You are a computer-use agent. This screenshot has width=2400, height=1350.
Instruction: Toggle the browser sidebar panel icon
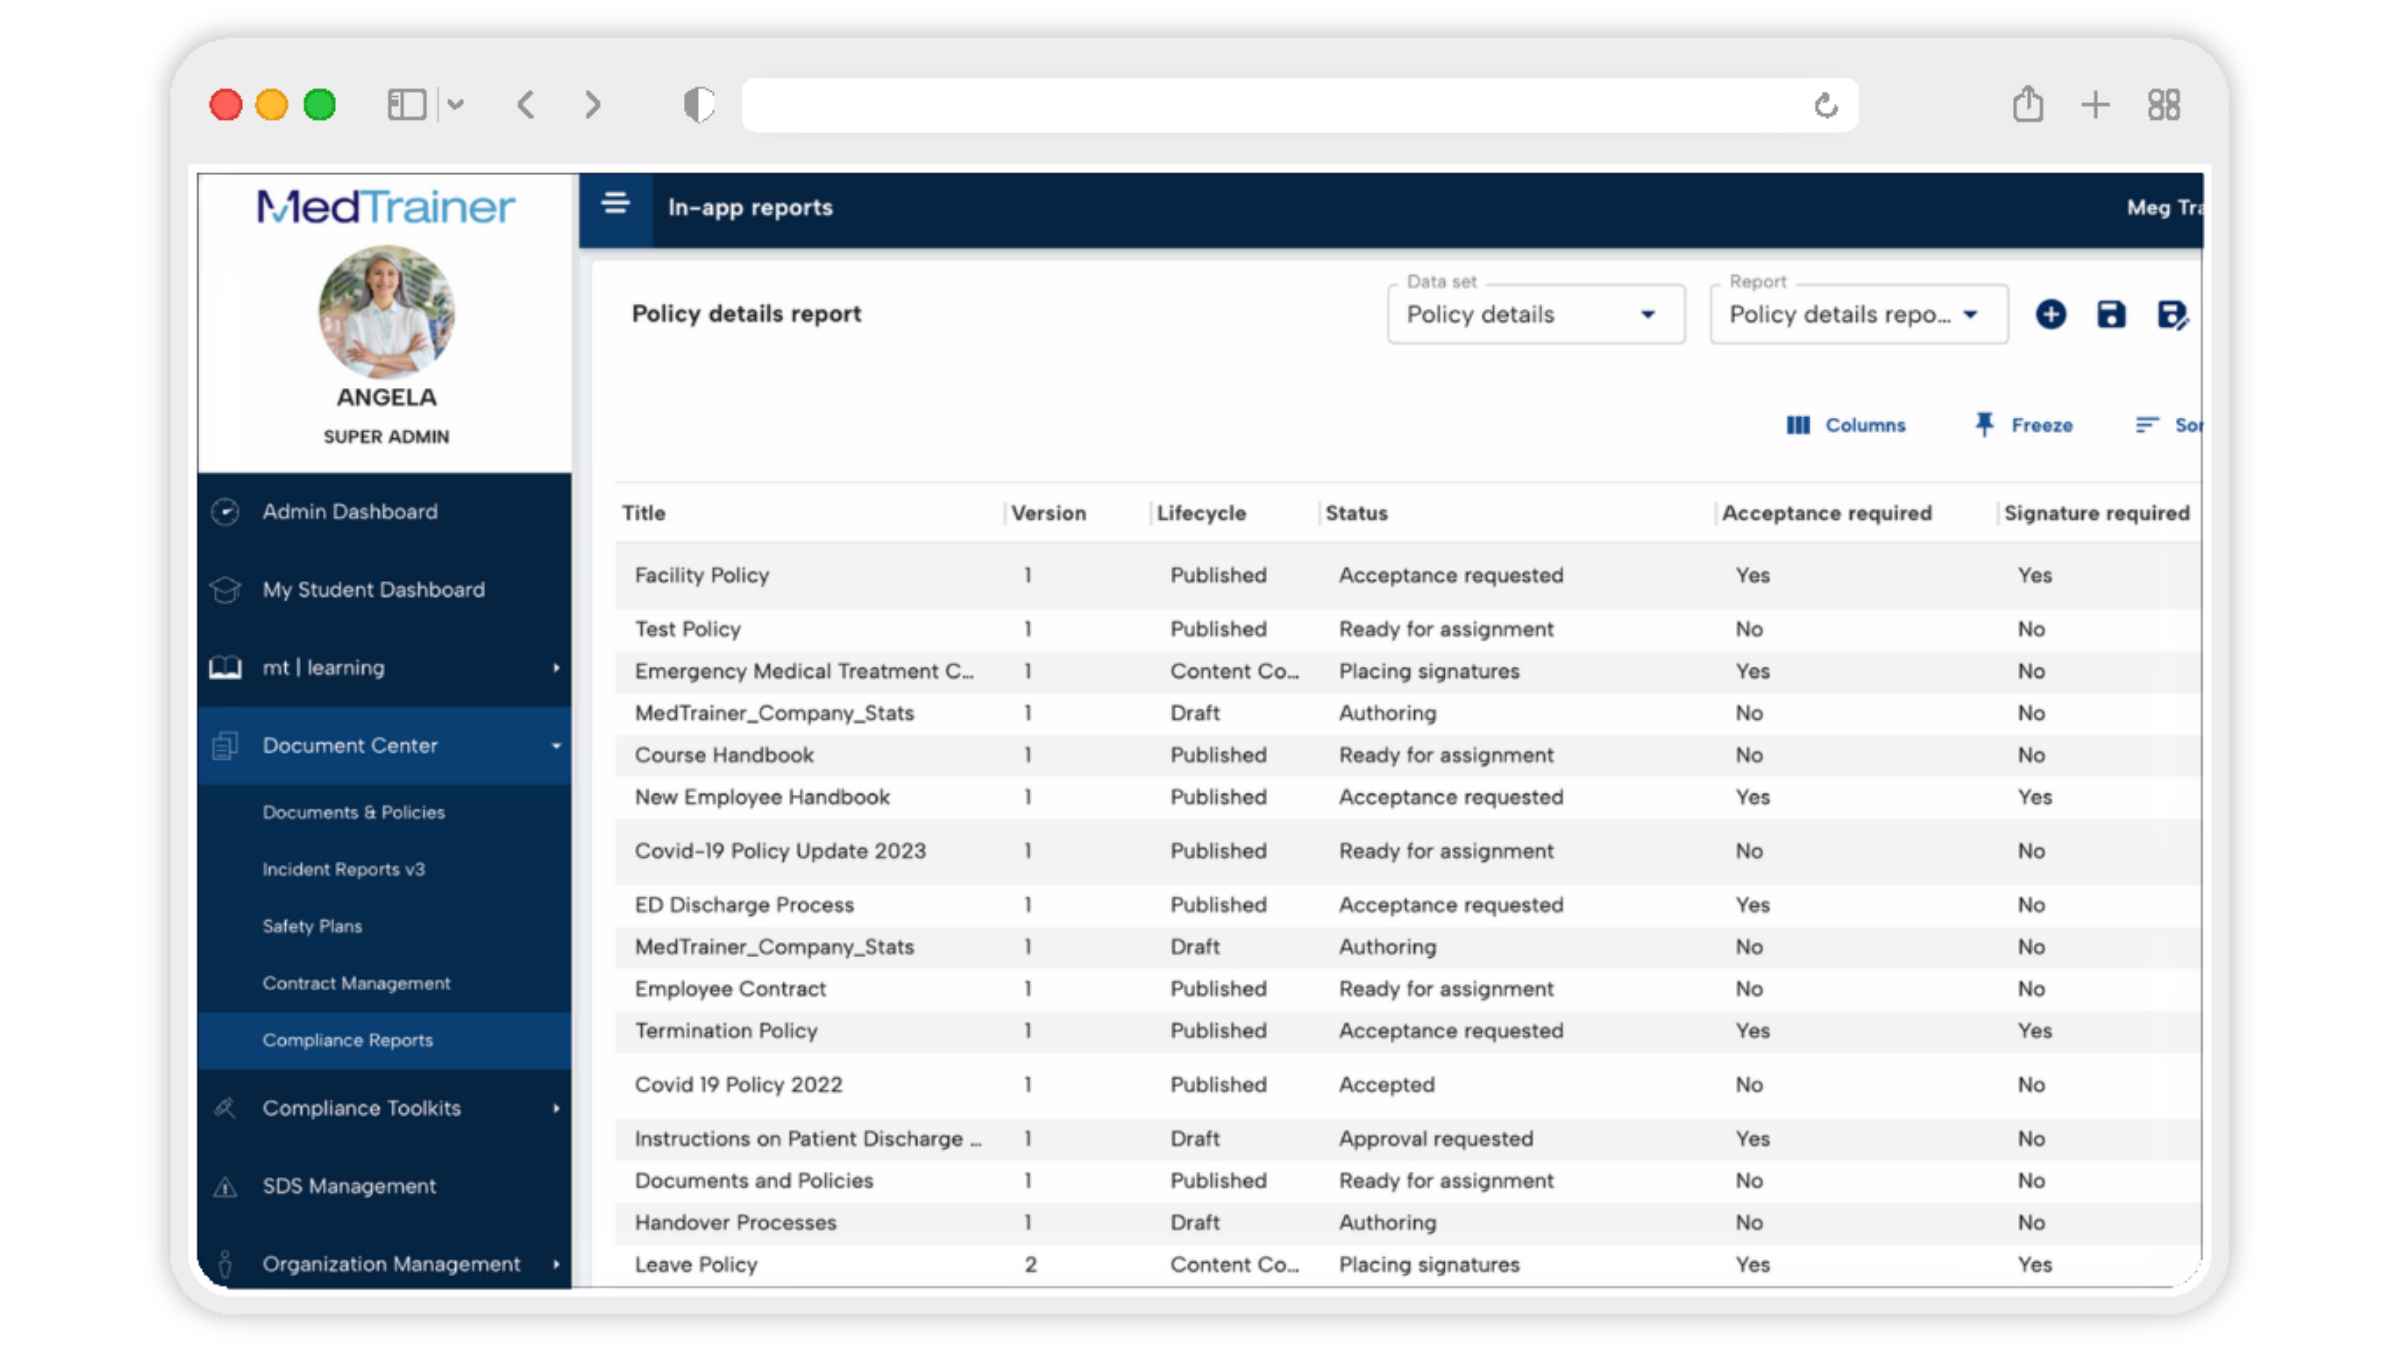tap(406, 104)
